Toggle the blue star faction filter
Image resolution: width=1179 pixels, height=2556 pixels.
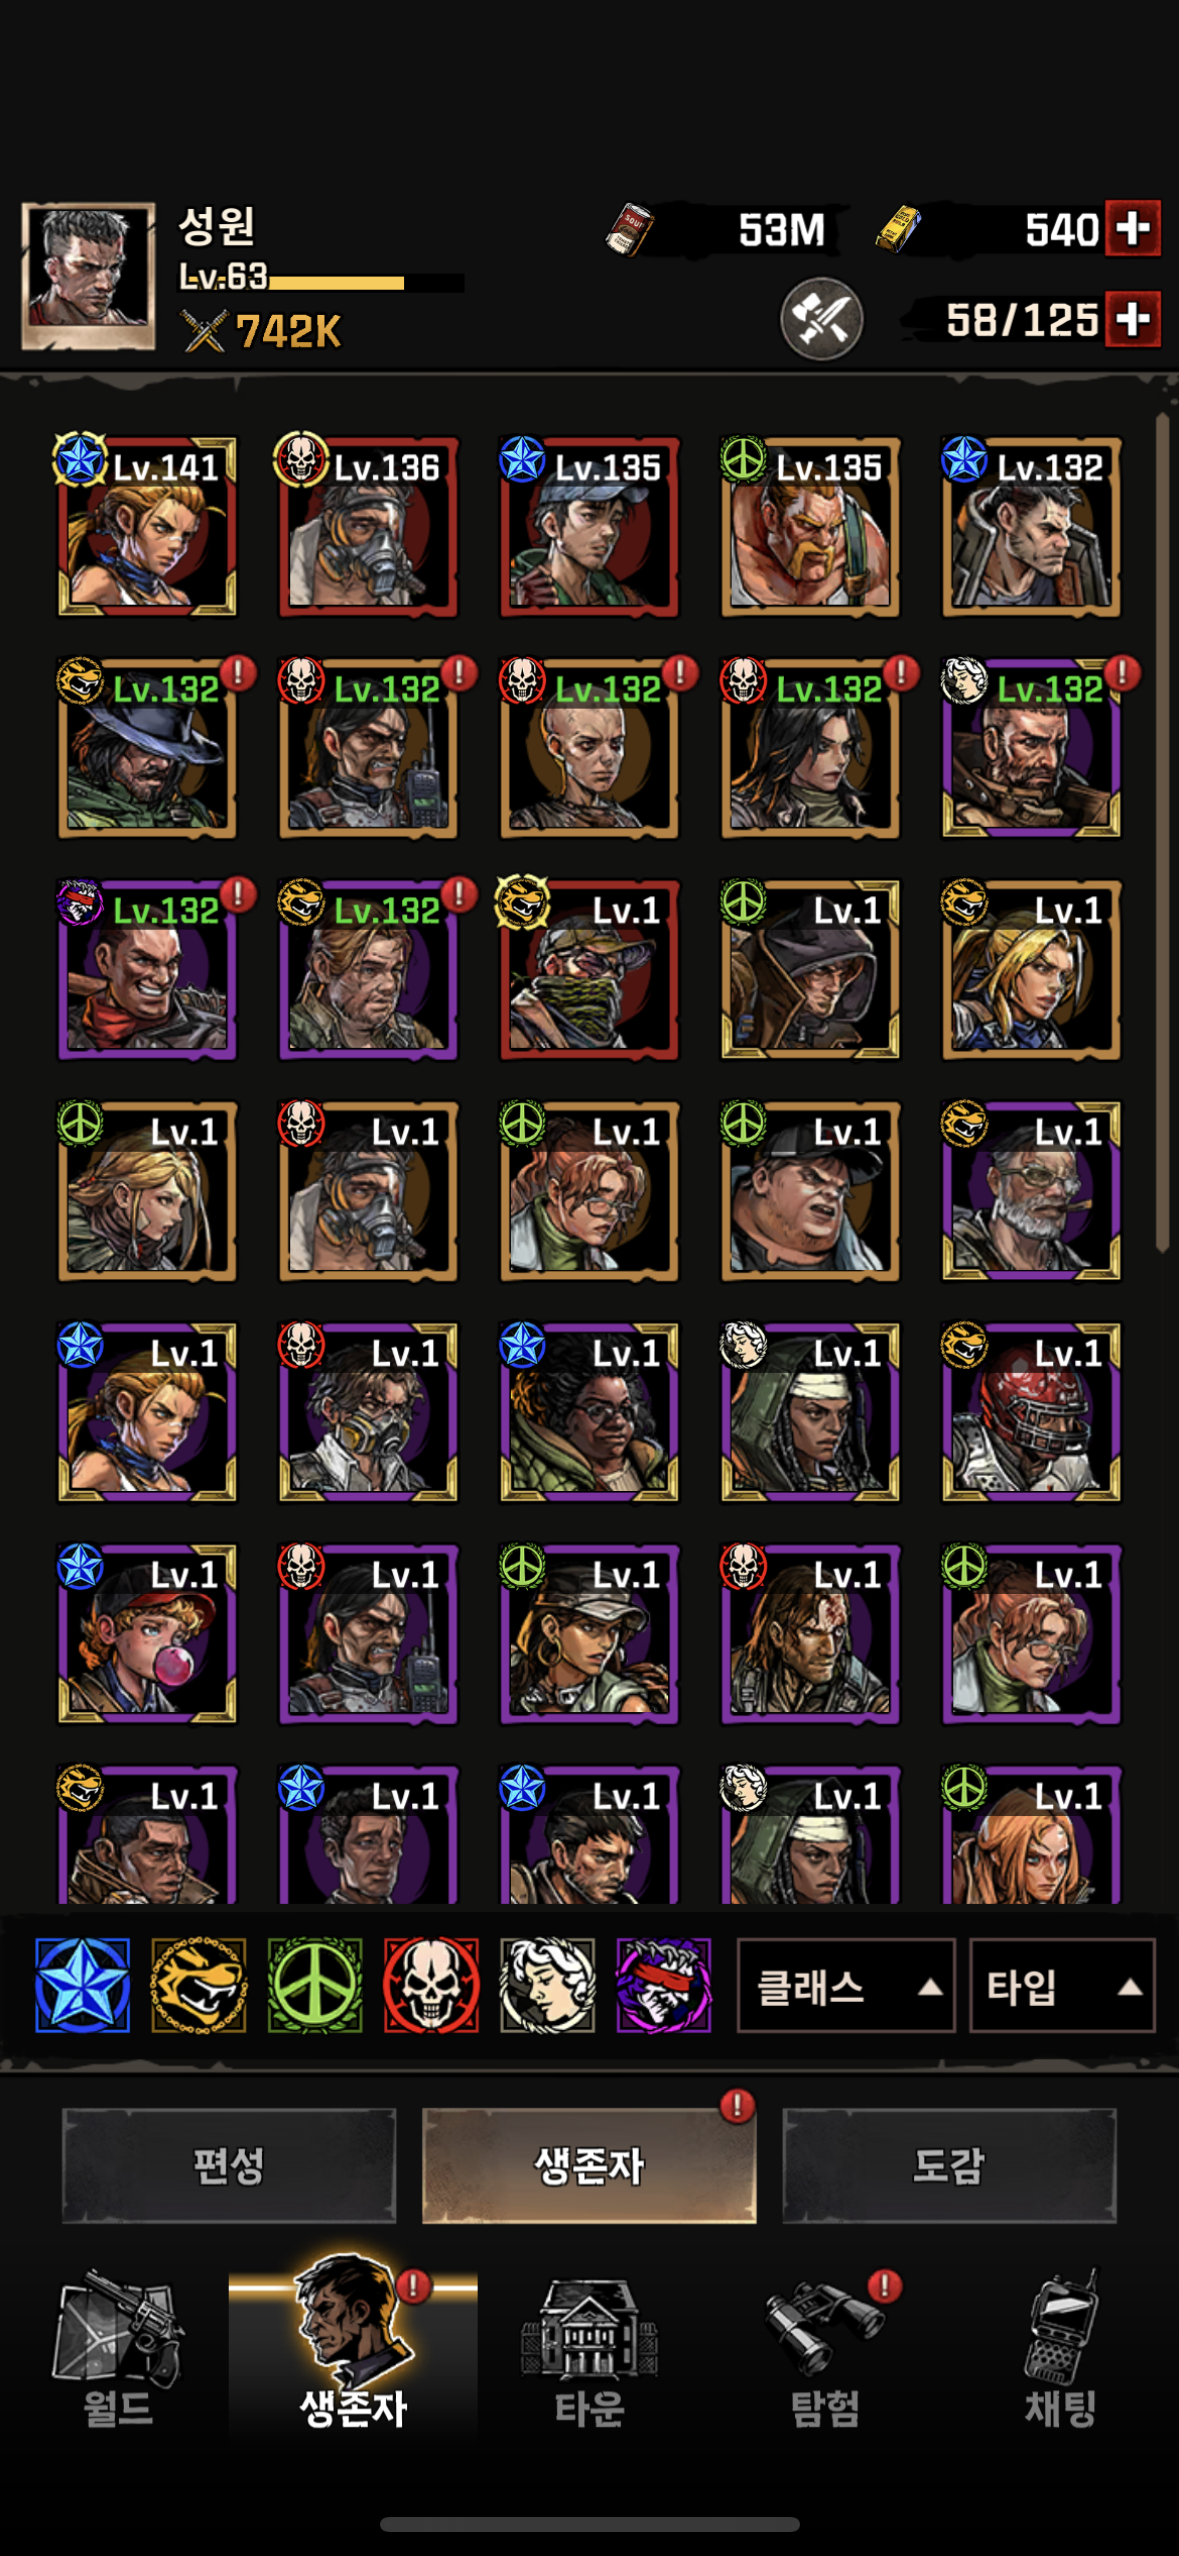[x=82, y=1985]
